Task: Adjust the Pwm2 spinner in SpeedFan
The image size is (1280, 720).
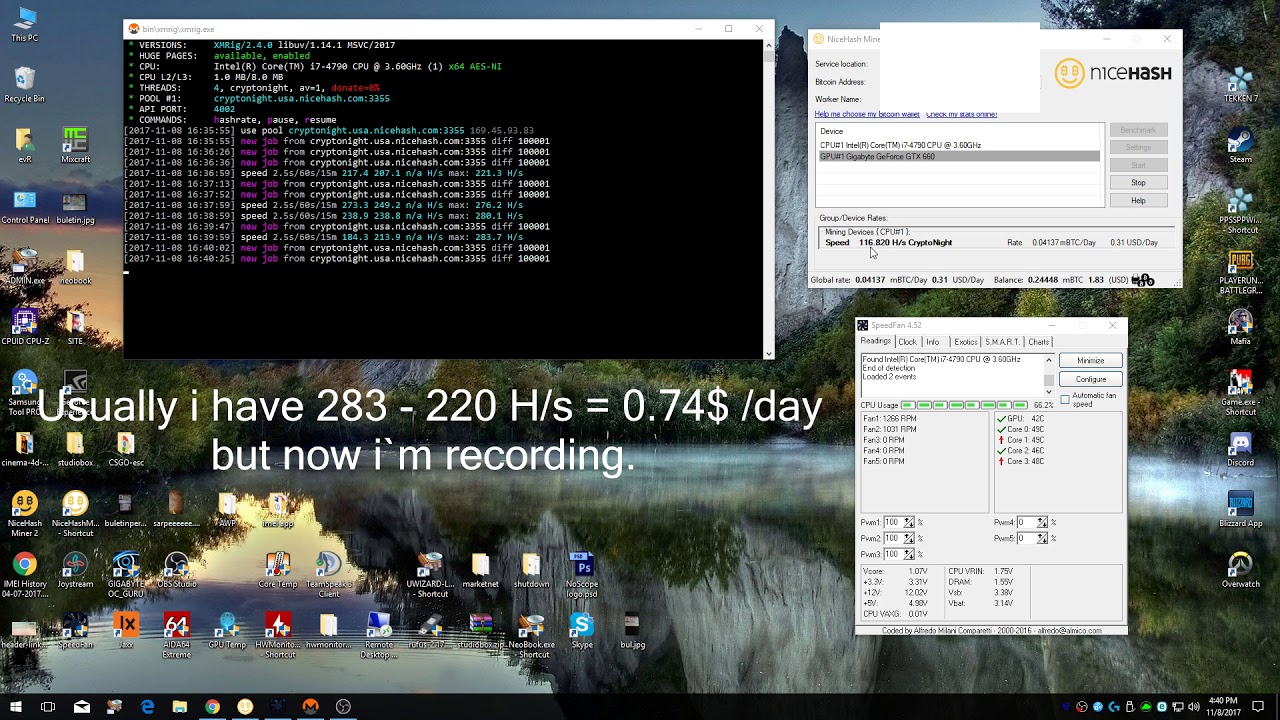Action: (x=909, y=538)
